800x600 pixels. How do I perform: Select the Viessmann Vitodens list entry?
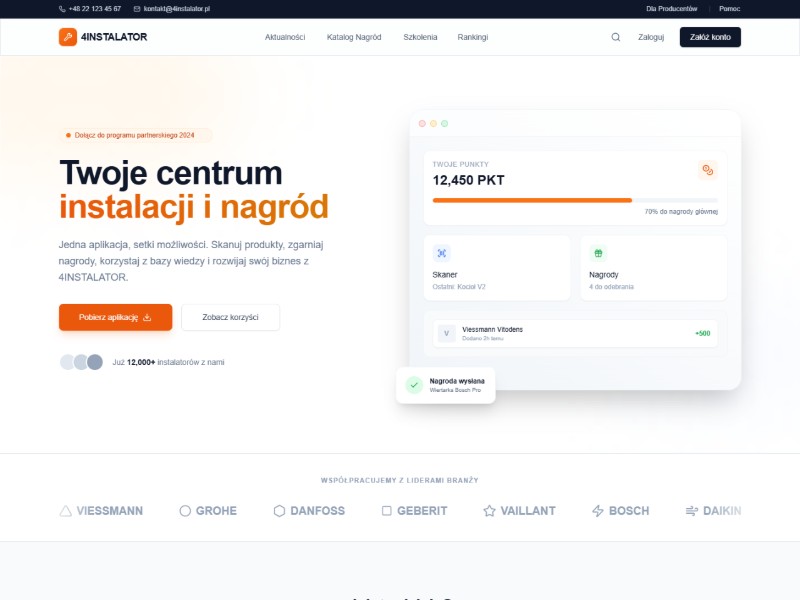point(575,333)
